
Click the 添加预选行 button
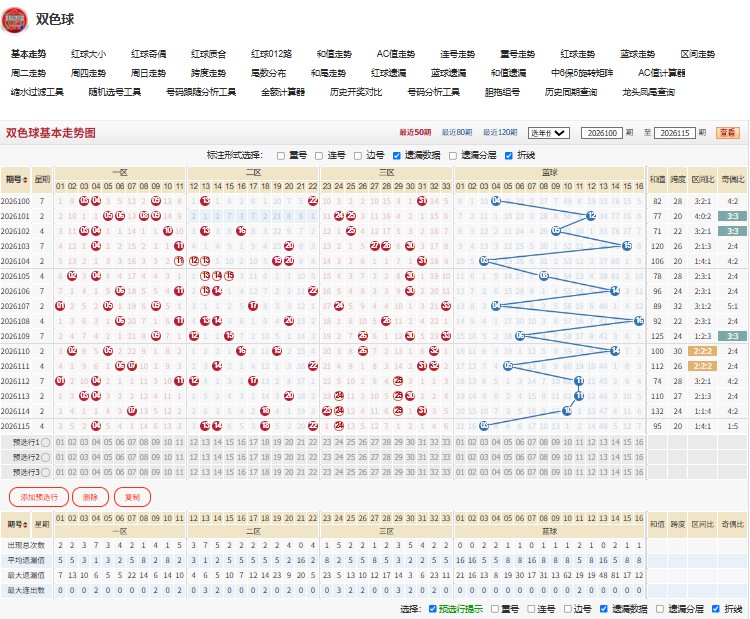tap(39, 497)
